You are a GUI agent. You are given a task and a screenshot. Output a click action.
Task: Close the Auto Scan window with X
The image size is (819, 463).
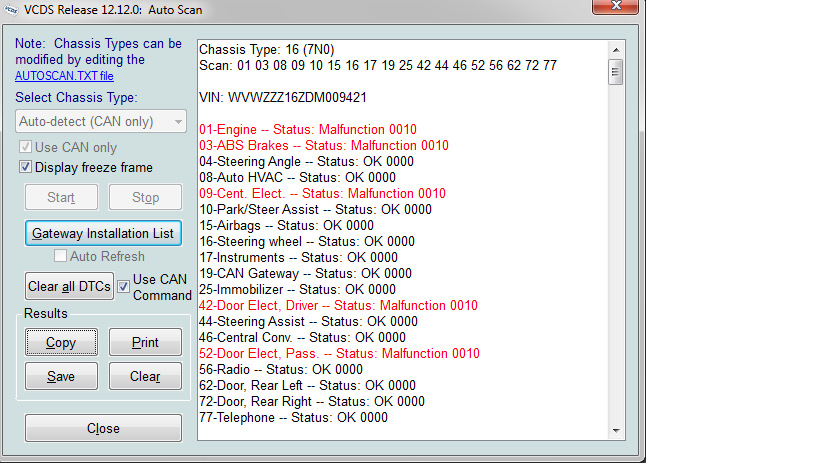tap(615, 6)
